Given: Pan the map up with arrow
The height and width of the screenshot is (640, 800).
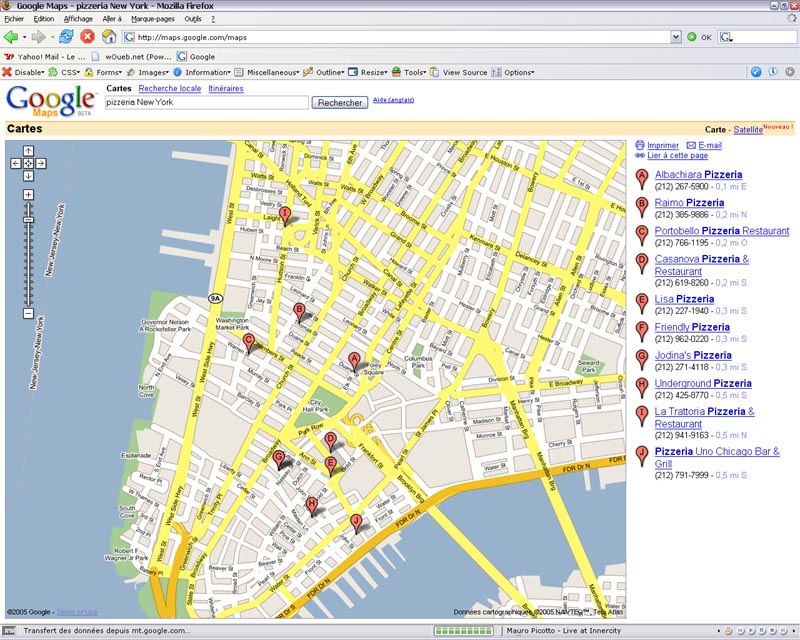Looking at the screenshot, I should click(29, 151).
